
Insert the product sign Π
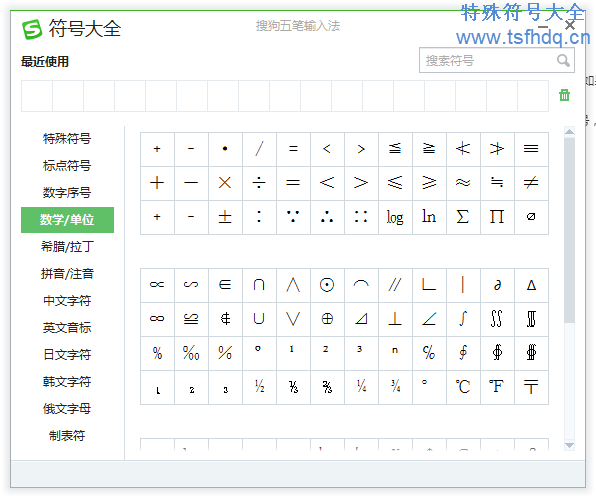(x=497, y=217)
